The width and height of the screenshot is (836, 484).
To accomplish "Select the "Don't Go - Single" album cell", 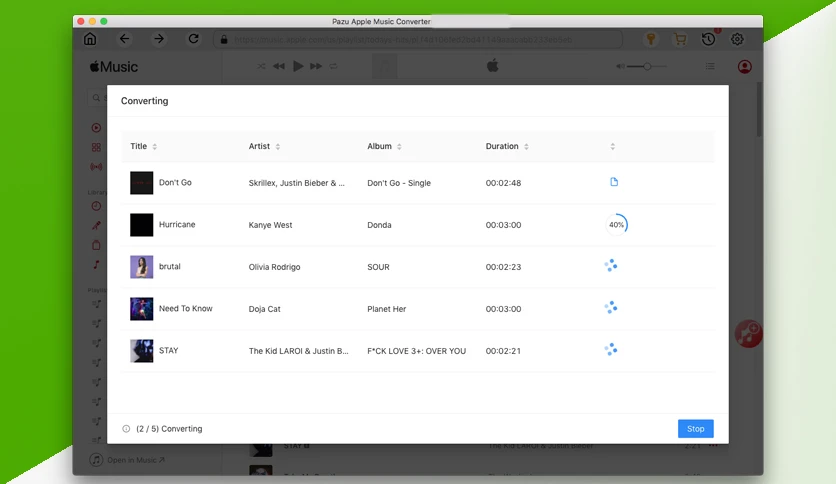I will point(399,183).
